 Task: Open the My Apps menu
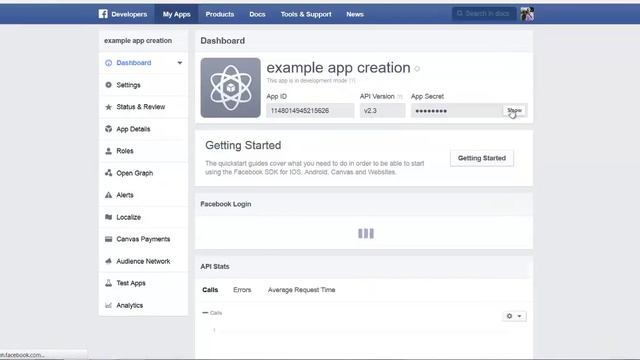pos(176,14)
